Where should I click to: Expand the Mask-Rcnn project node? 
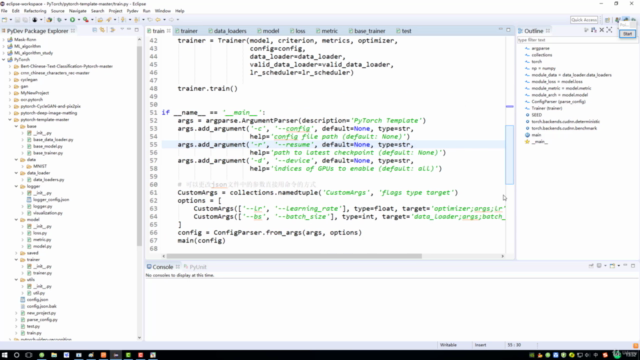[4, 40]
